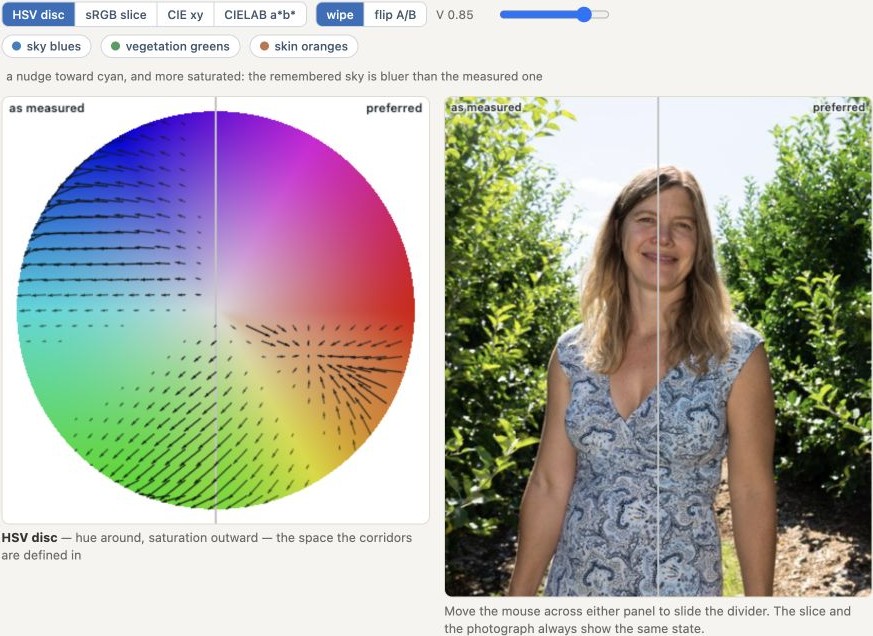Enable wipe comparison mode

(x=340, y=14)
